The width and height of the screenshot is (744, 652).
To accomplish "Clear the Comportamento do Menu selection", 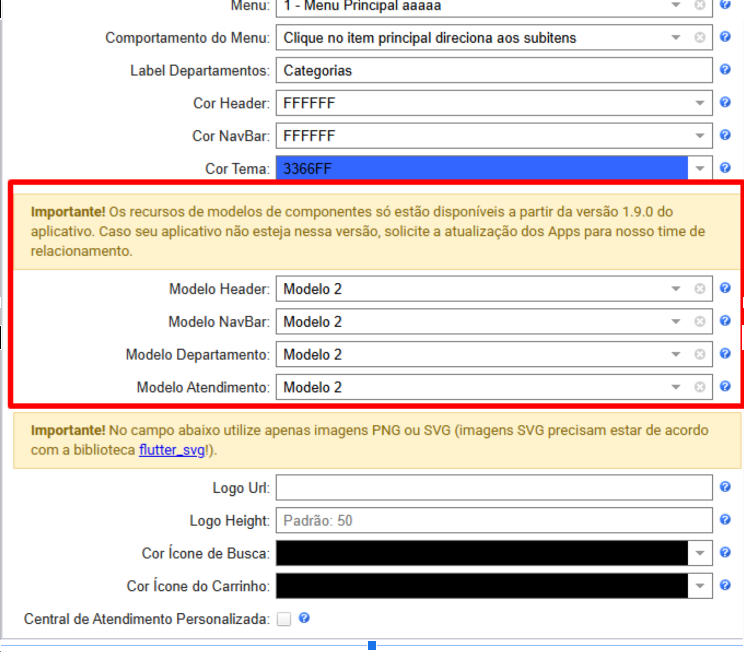I will coord(700,37).
